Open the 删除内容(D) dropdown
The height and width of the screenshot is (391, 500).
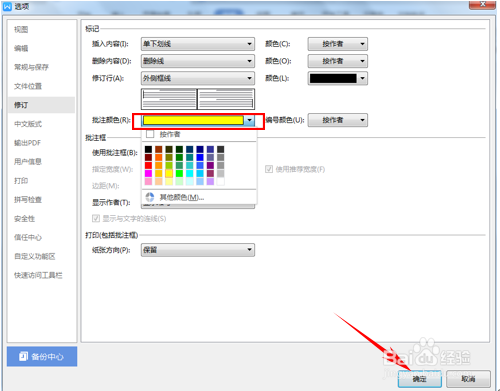point(198,61)
